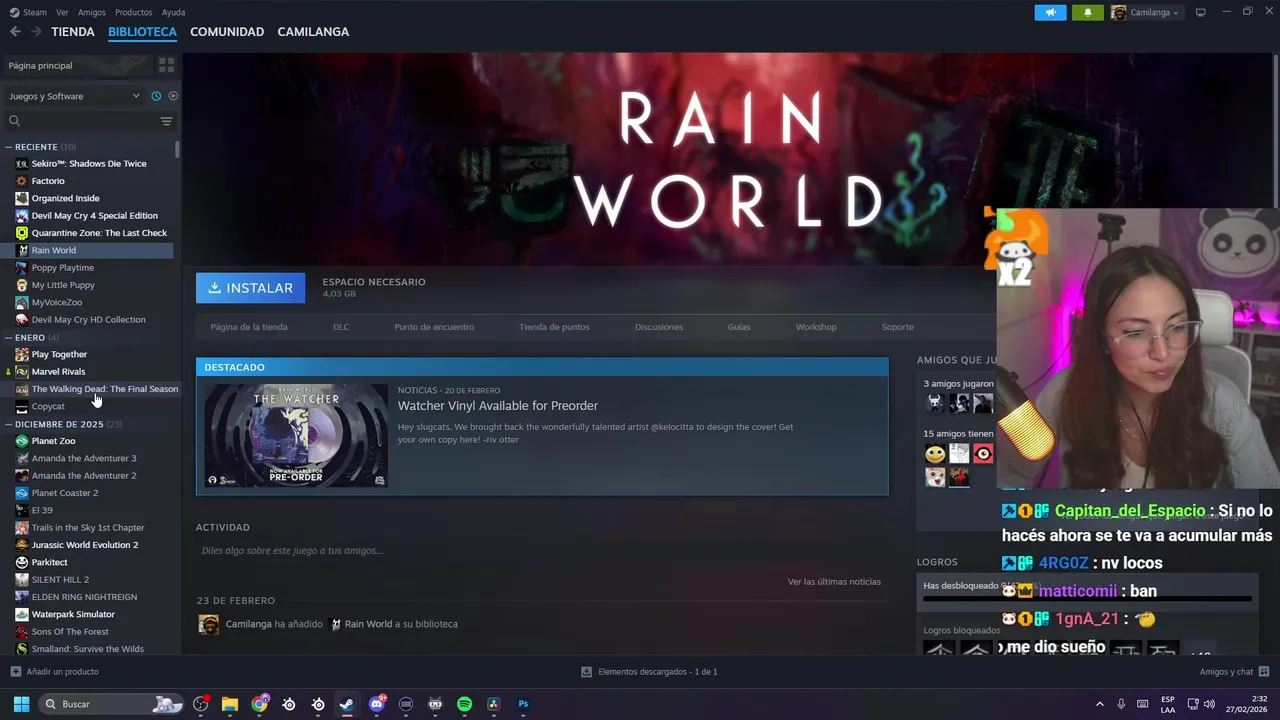Click the add product plus icon
Viewport: 1280px width, 720px height.
[15, 672]
